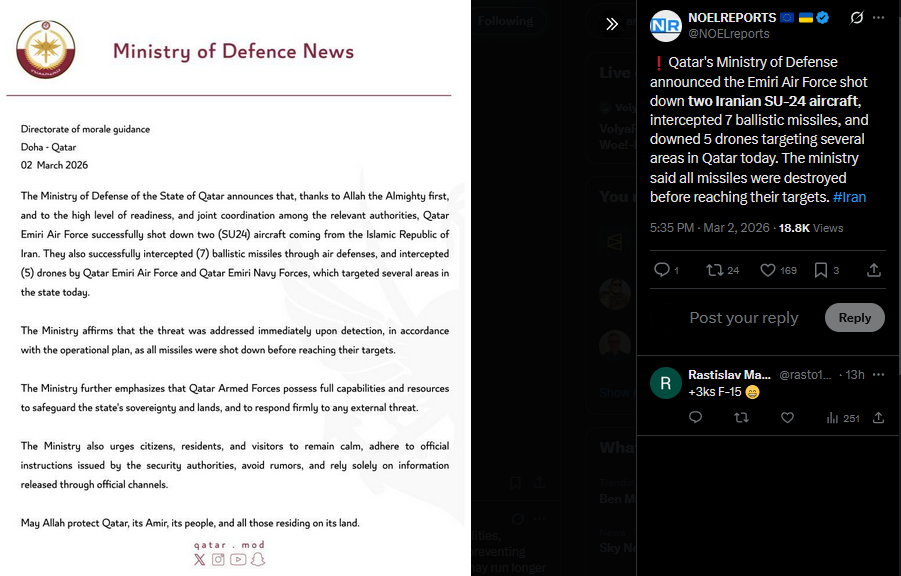Bookmark the NOELREPORTS post

click(x=821, y=270)
